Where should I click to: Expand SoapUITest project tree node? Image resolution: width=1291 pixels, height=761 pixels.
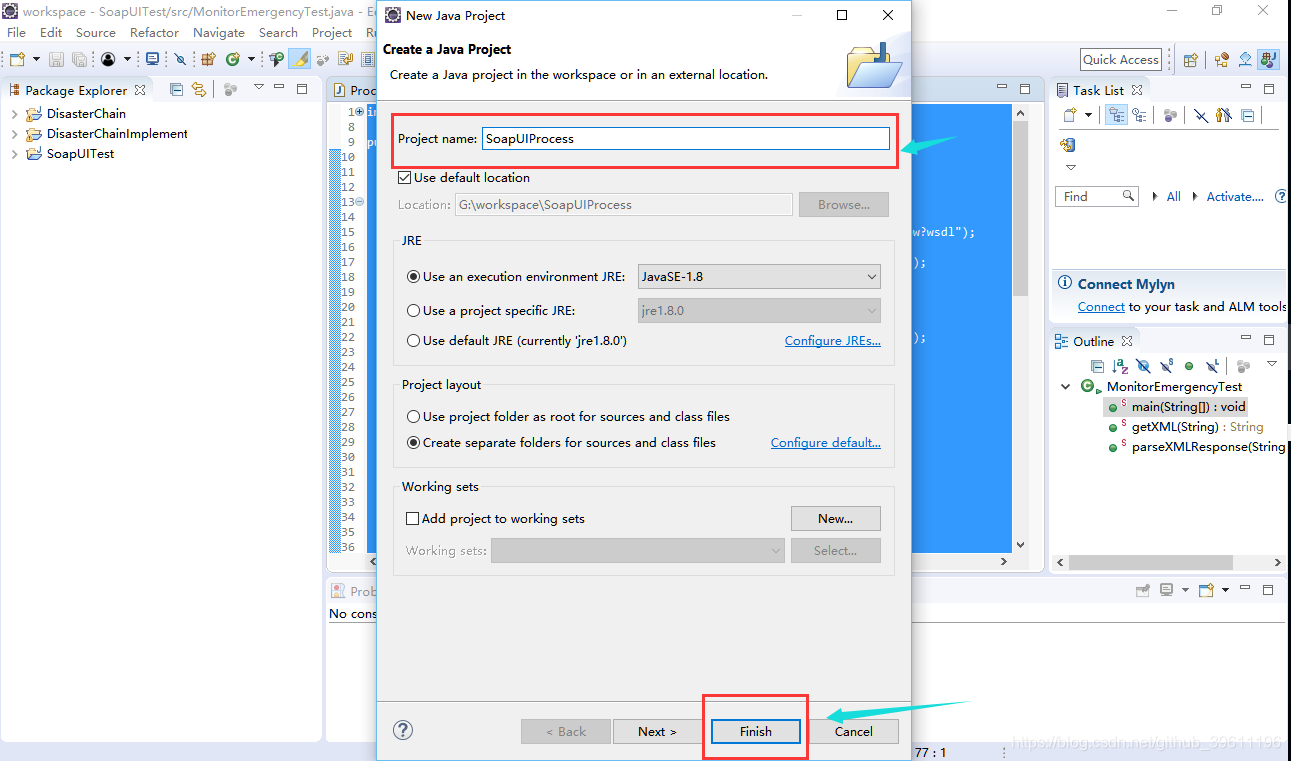14,154
